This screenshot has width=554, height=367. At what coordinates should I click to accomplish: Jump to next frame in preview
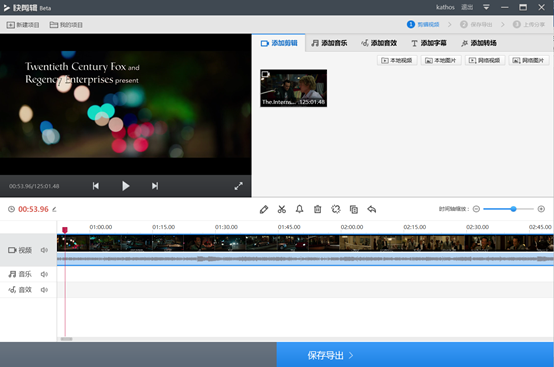(x=155, y=186)
